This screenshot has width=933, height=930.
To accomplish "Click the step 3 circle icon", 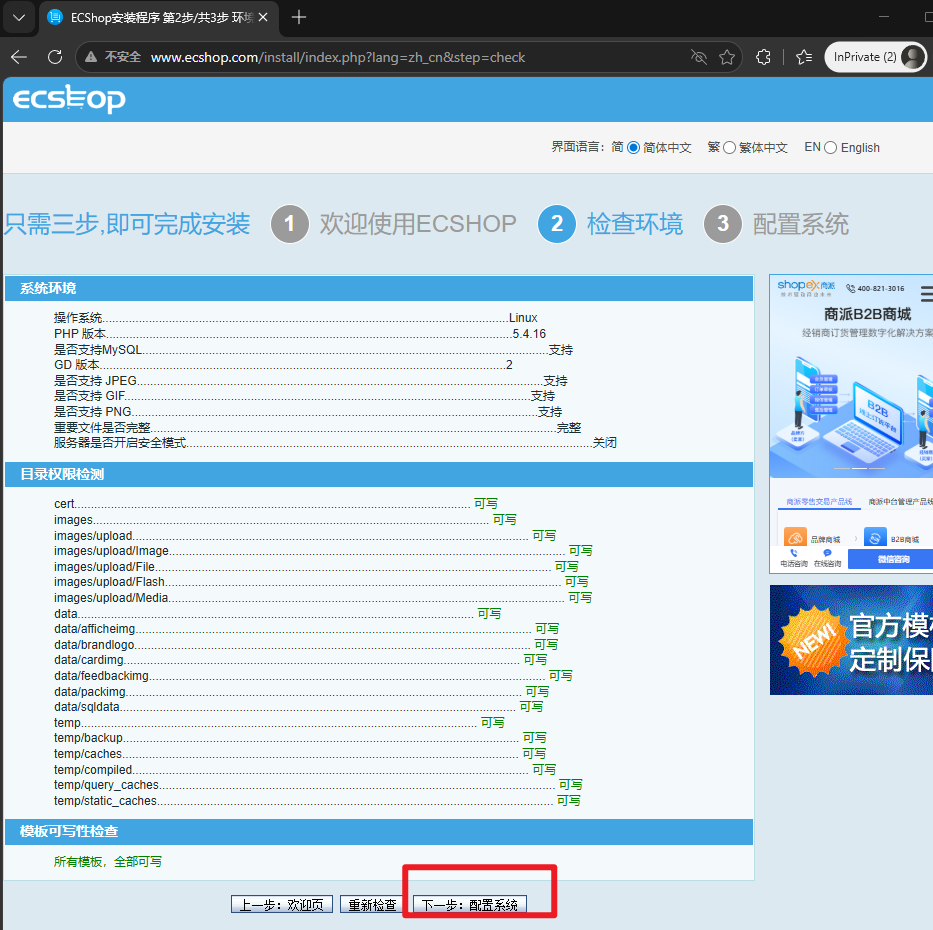I will 723,224.
